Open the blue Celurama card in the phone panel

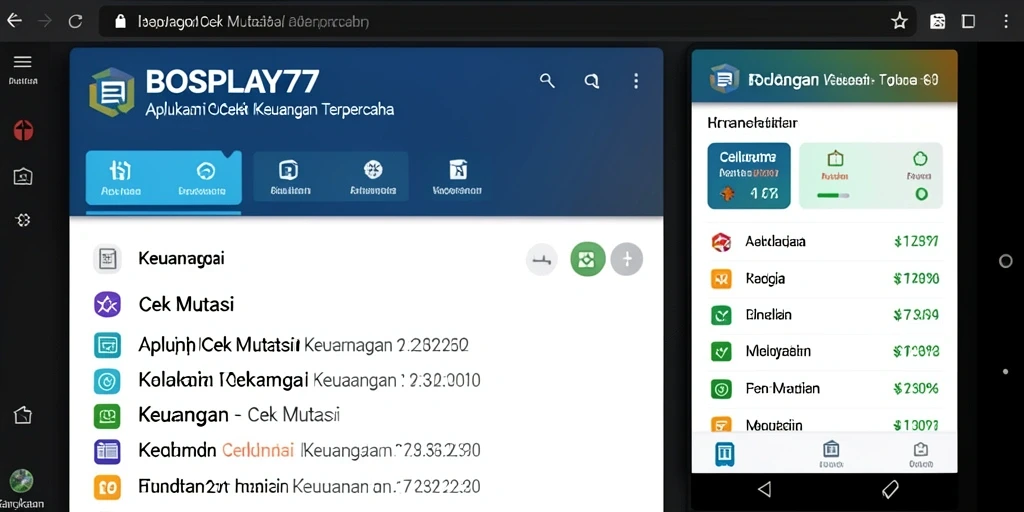(749, 176)
